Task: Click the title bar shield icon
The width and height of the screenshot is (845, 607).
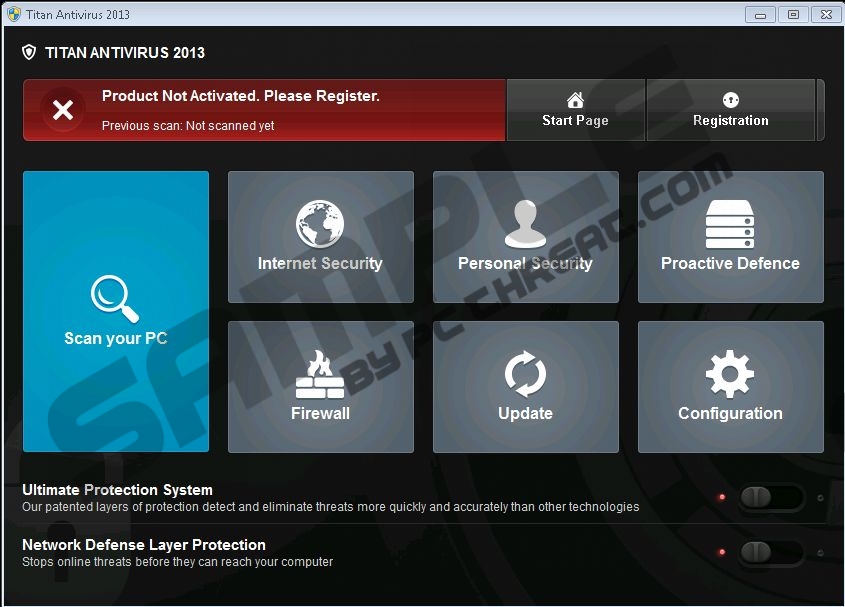Action: [14, 14]
